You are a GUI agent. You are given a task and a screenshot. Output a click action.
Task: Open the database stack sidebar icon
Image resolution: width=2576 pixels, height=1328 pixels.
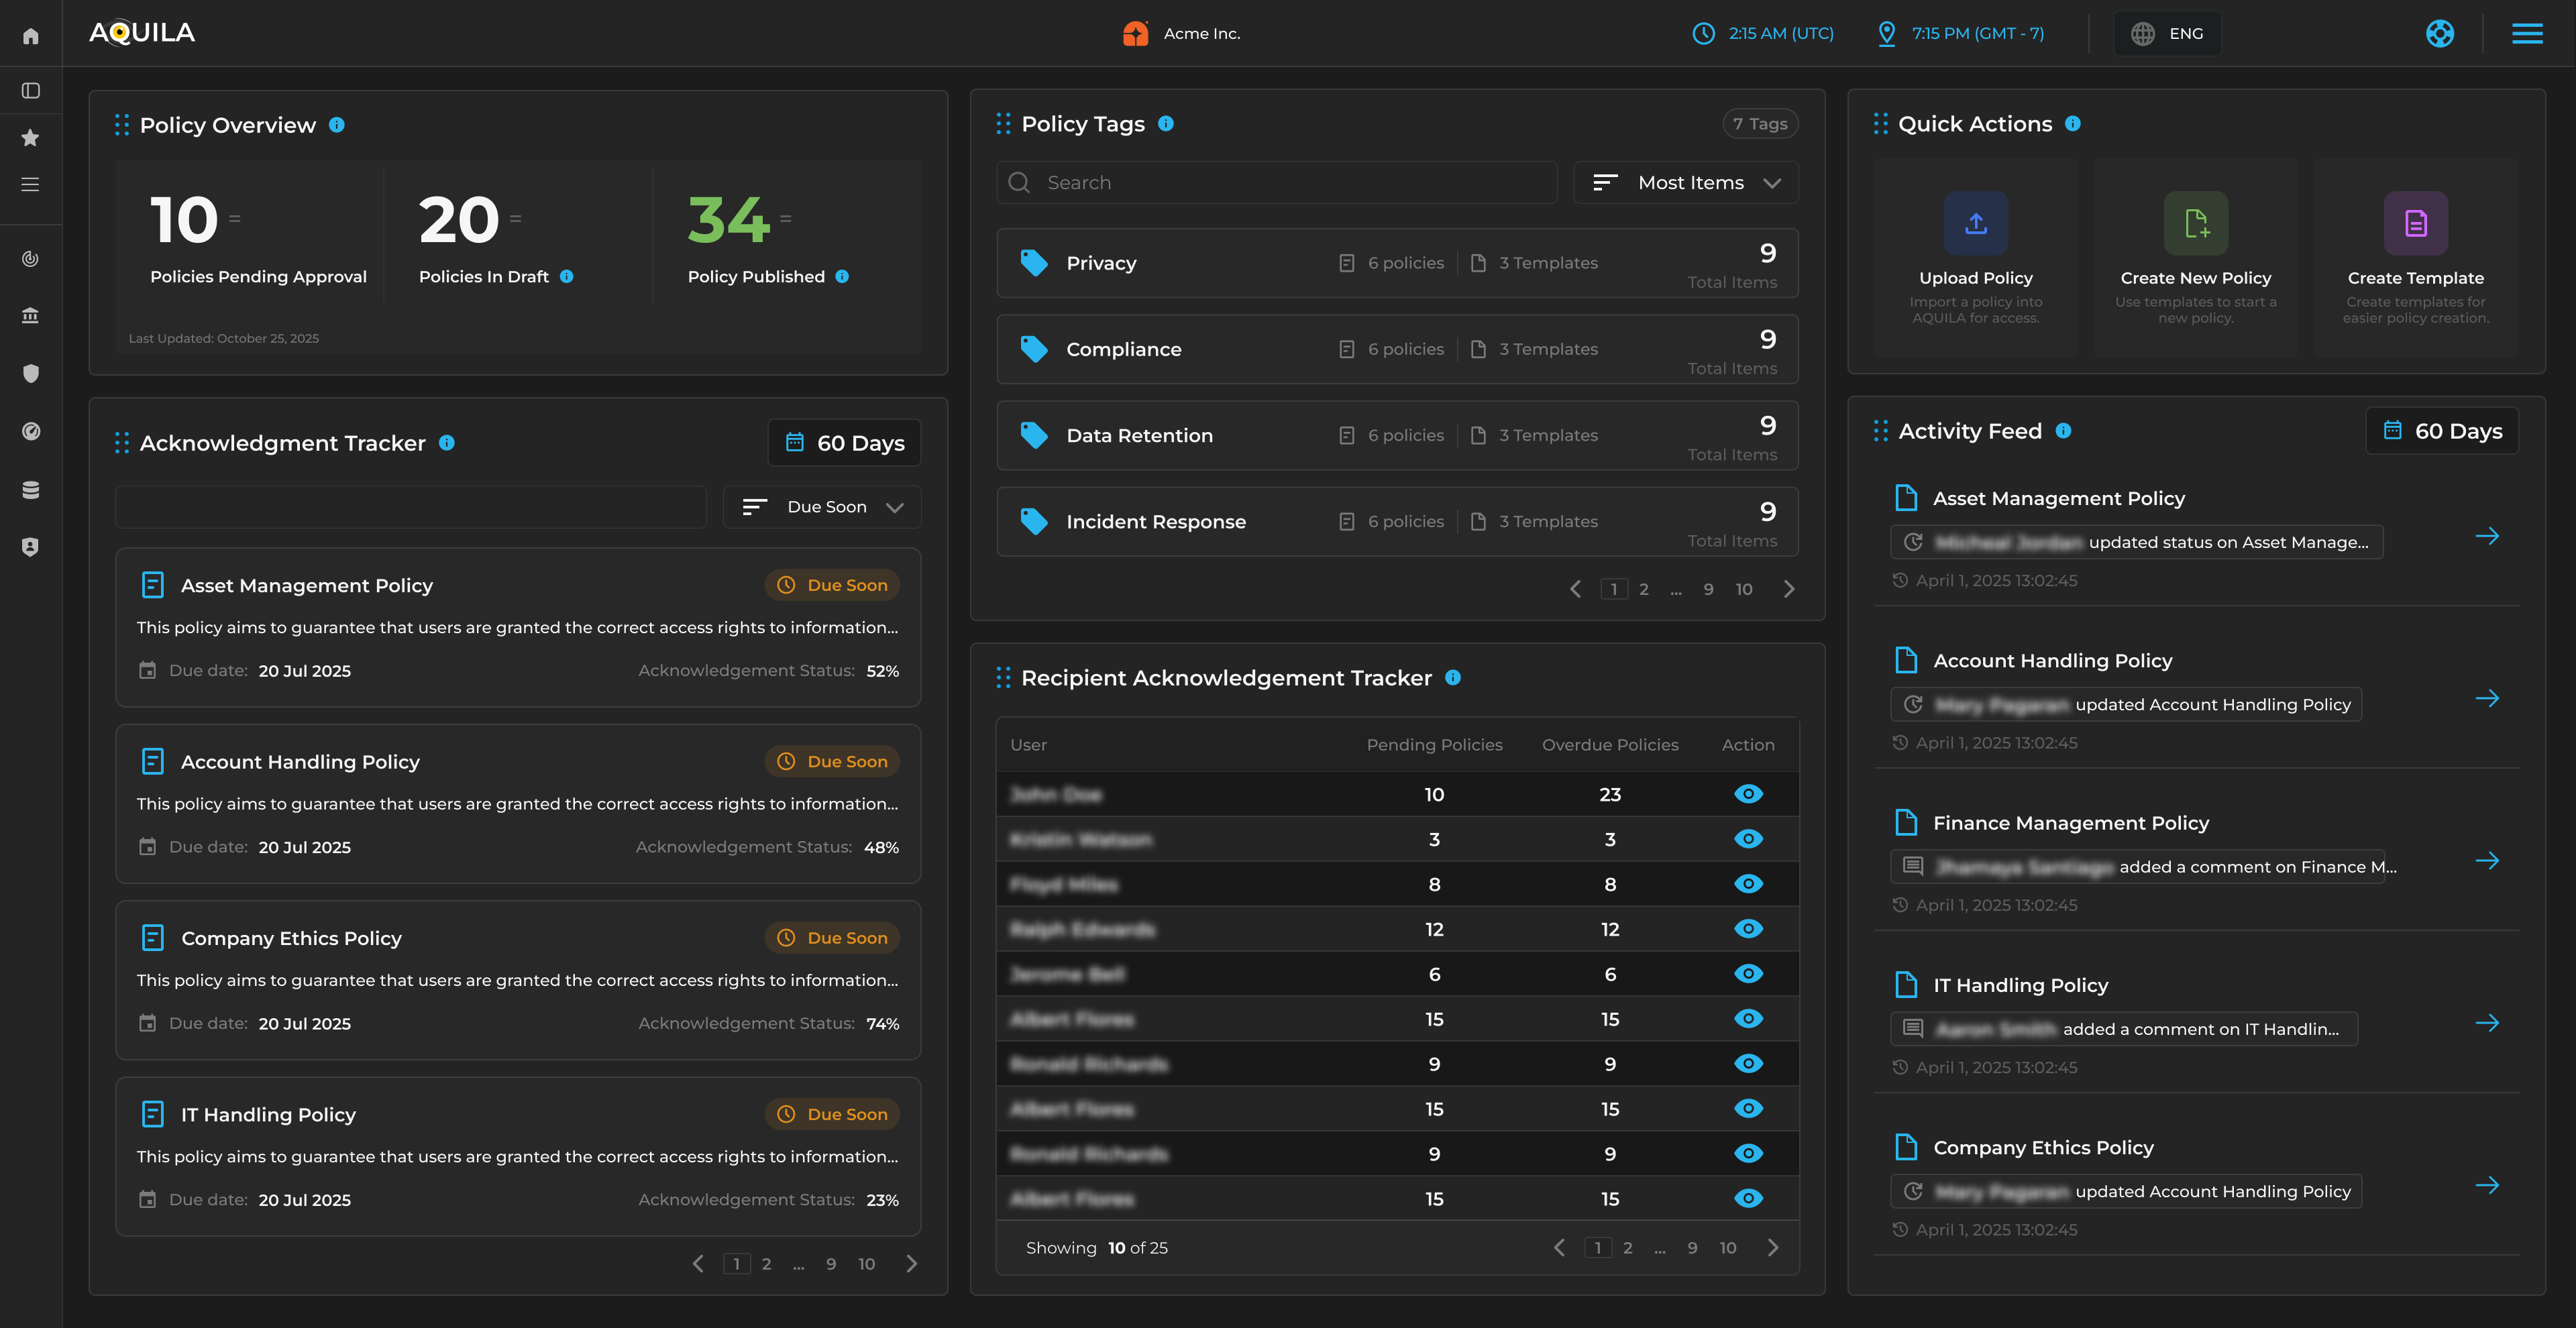pos(31,490)
